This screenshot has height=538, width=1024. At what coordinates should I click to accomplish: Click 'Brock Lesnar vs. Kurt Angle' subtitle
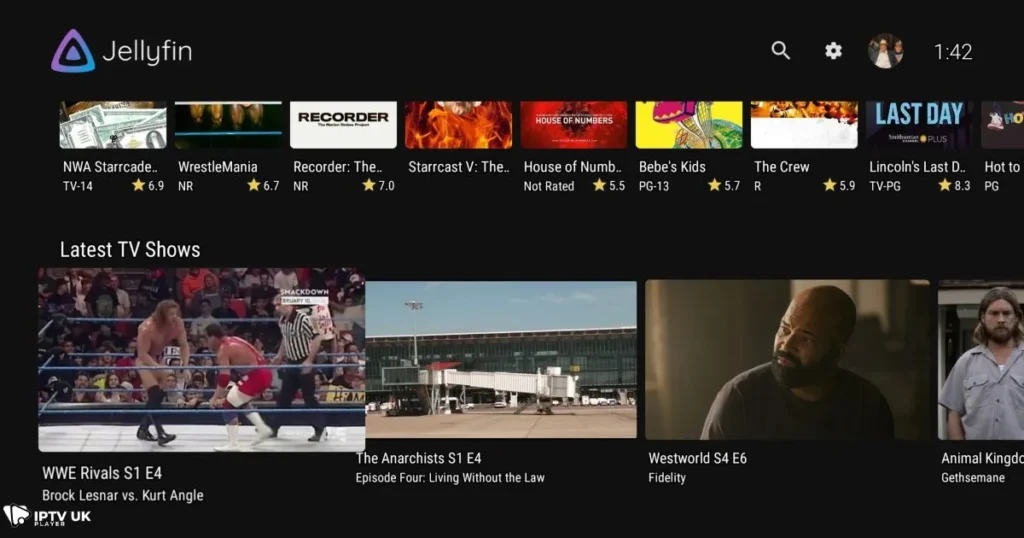pyautogui.click(x=123, y=496)
